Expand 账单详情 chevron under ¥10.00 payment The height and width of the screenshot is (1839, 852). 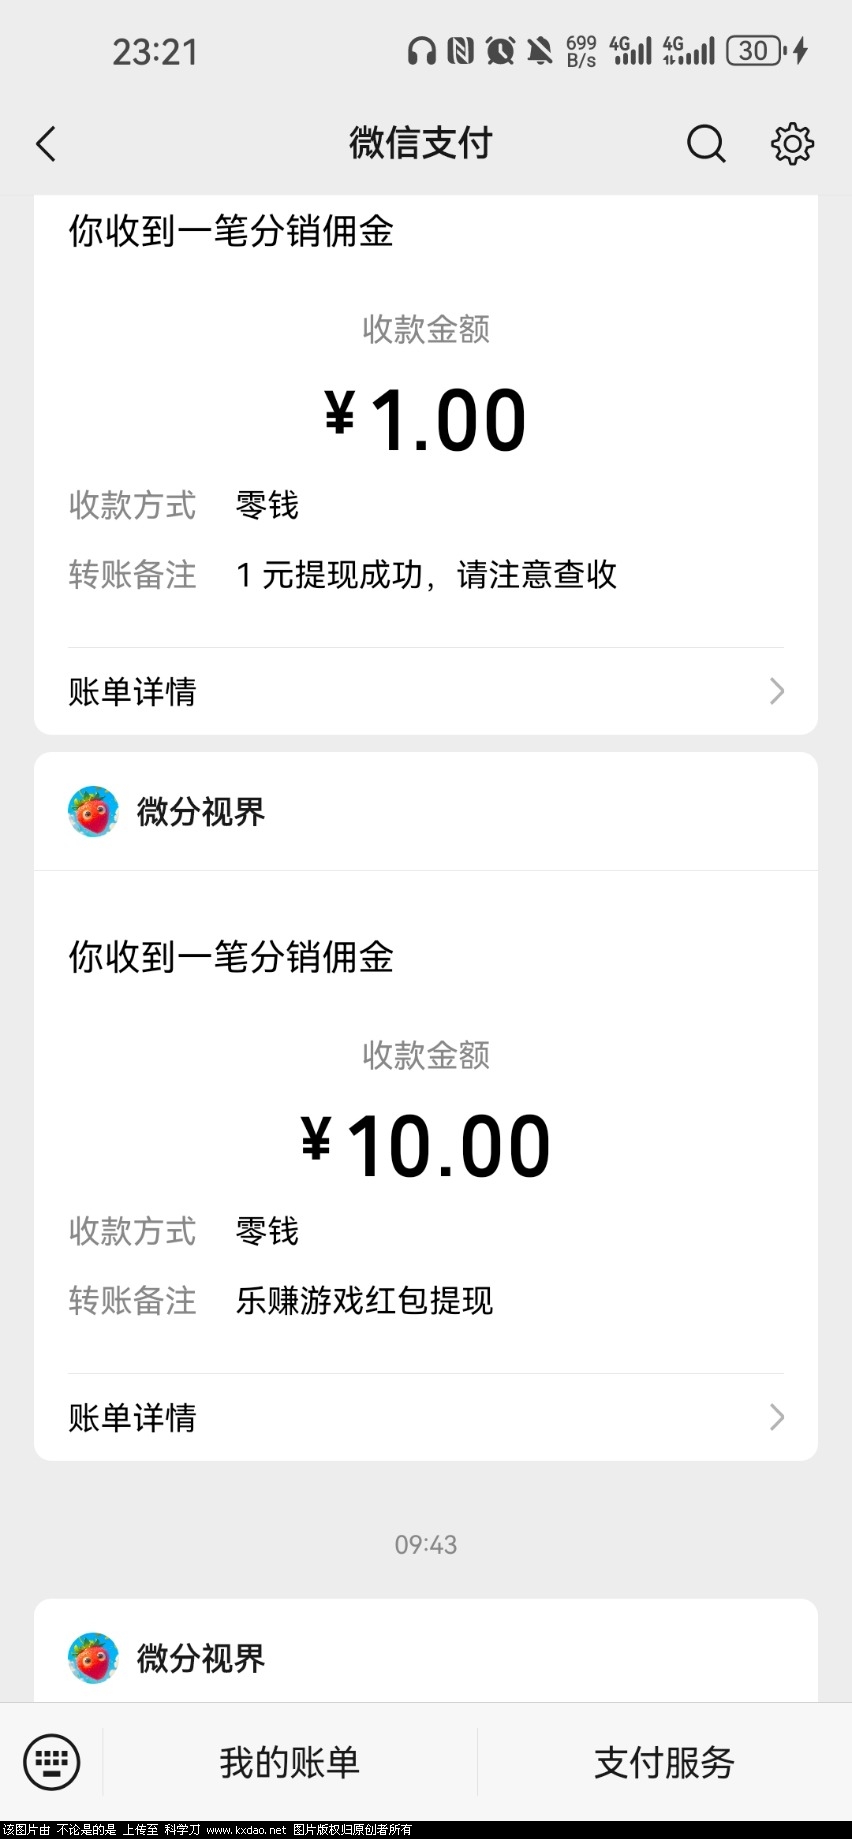click(x=777, y=1417)
